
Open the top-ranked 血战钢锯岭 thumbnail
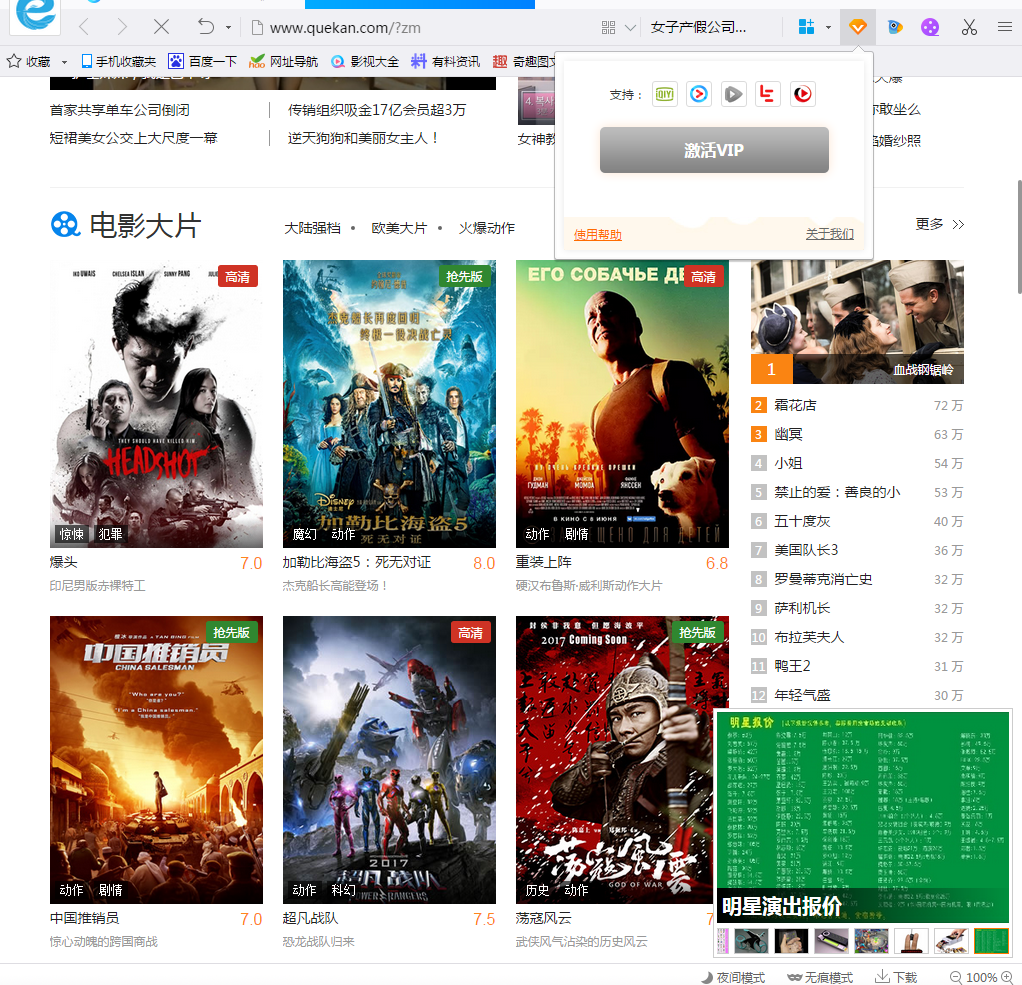pos(857,322)
